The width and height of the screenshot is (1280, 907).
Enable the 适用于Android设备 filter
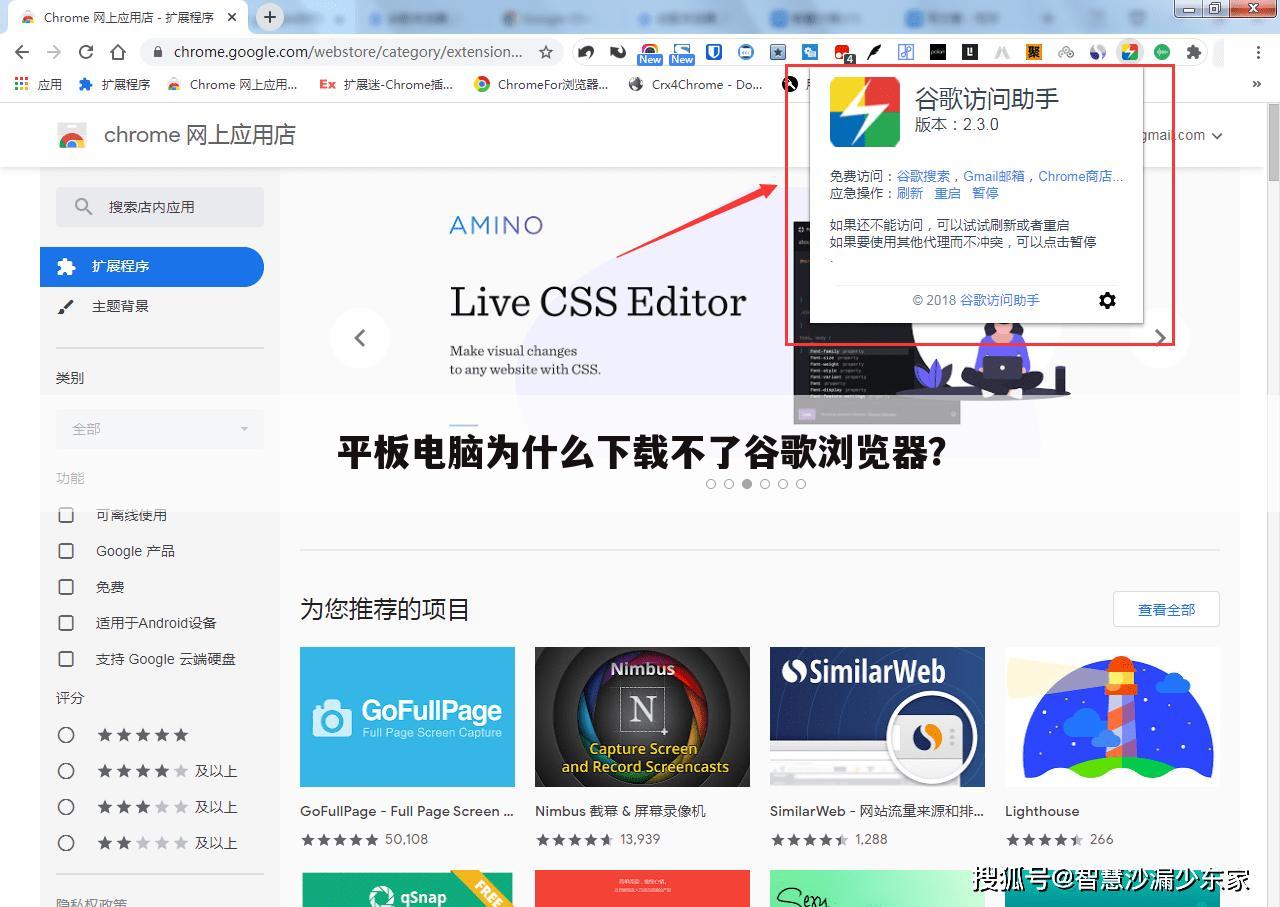tap(66, 623)
